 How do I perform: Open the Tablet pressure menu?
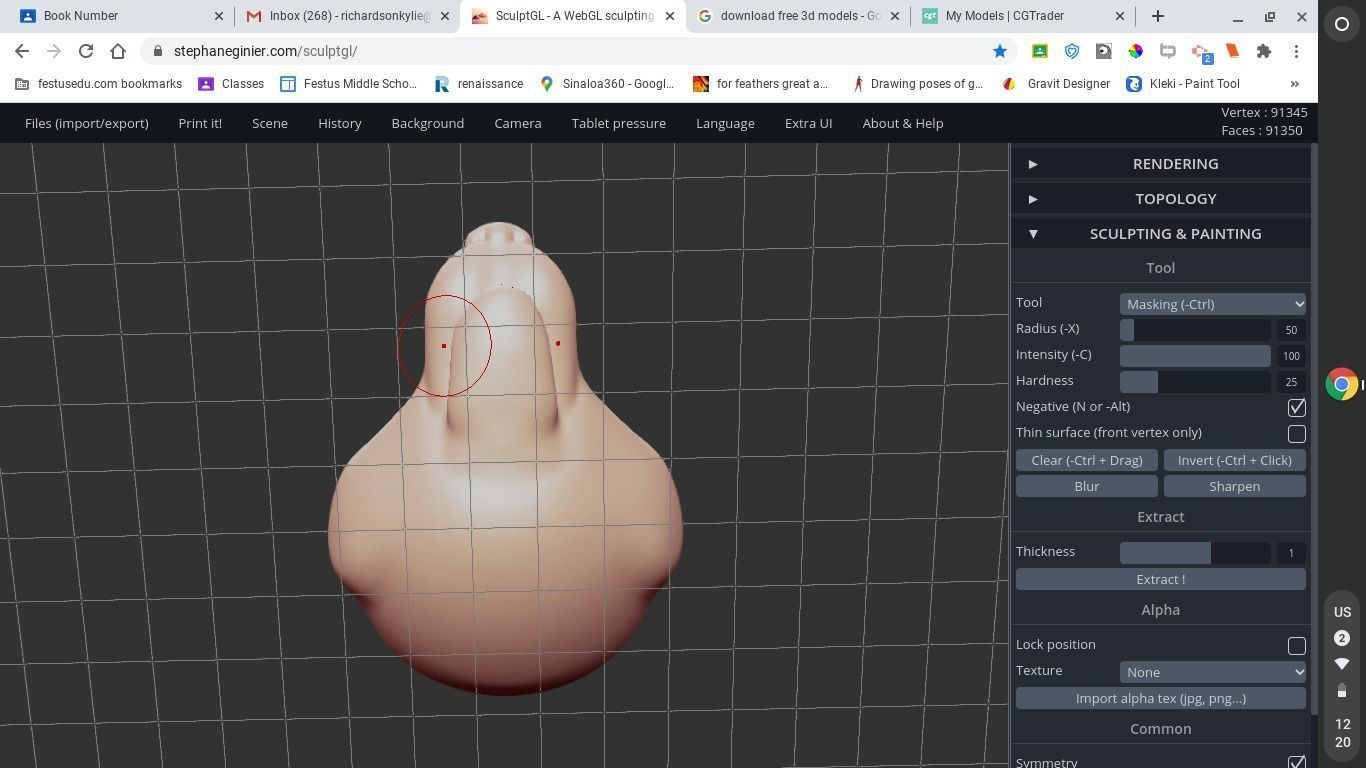(619, 123)
